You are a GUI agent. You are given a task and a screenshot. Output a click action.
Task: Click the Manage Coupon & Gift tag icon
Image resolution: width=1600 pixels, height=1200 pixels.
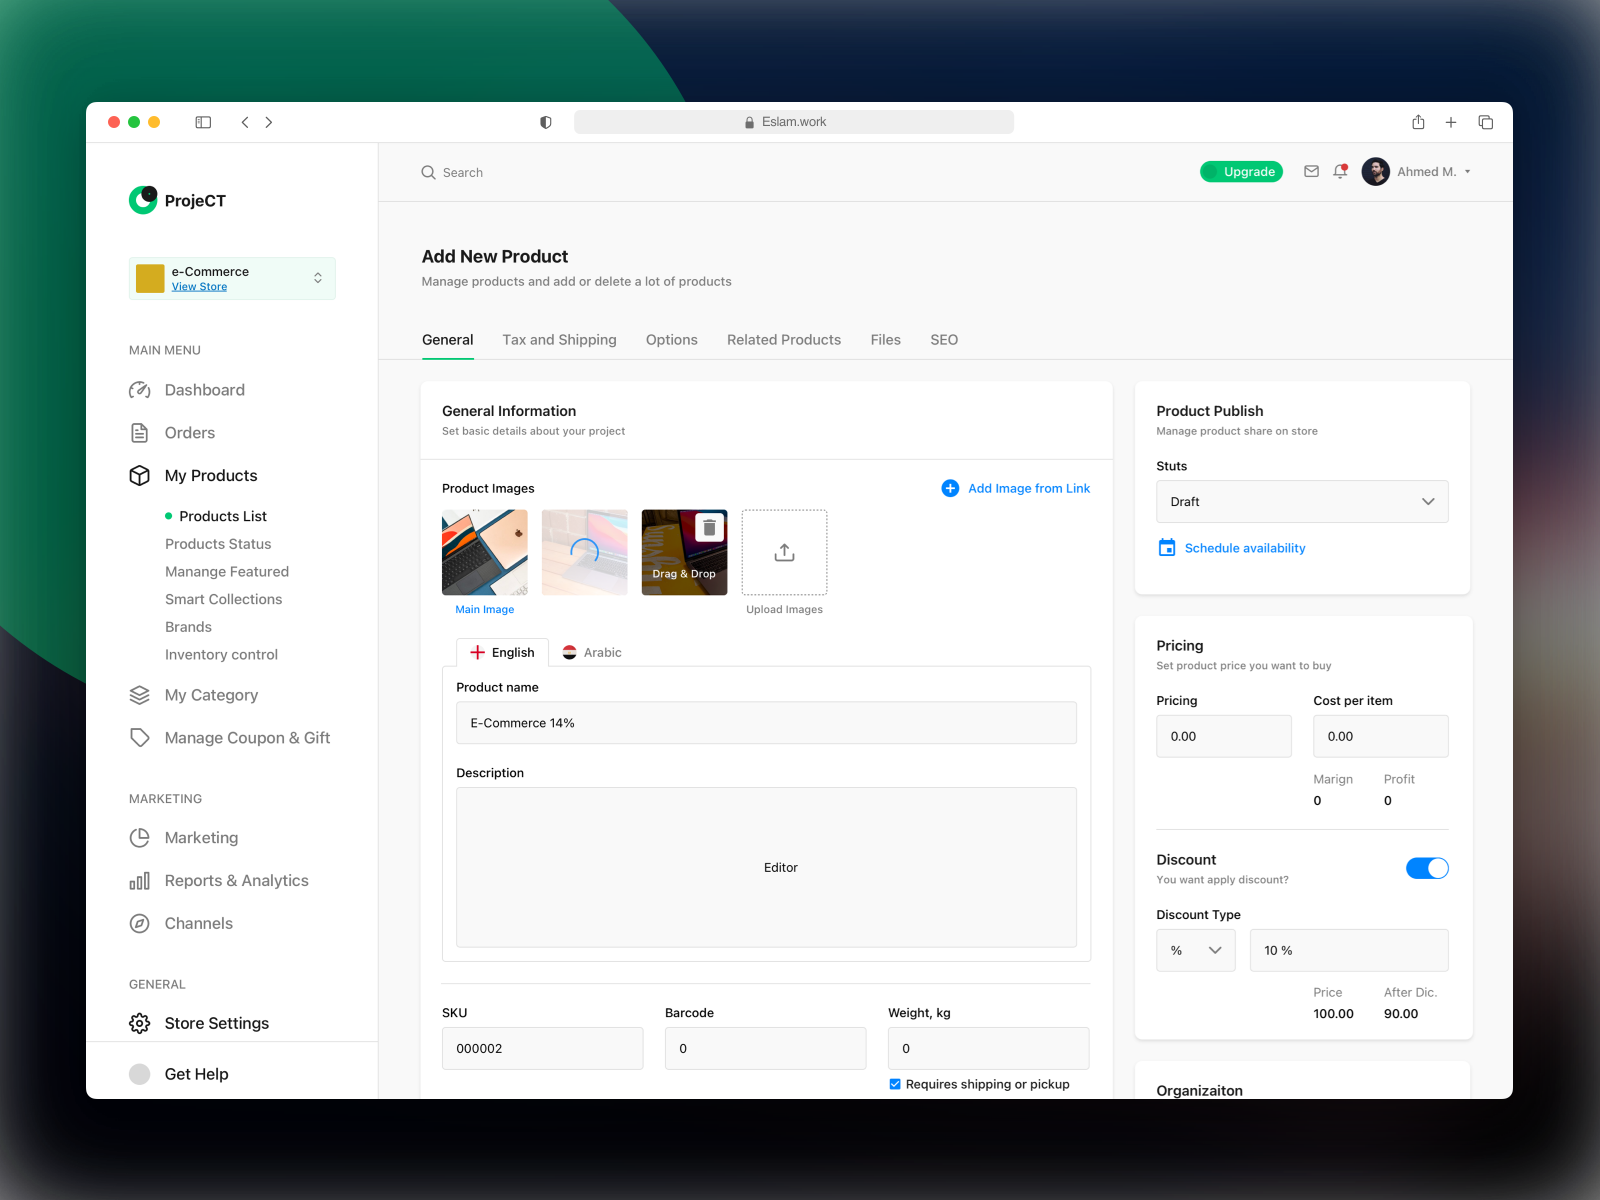(x=140, y=738)
